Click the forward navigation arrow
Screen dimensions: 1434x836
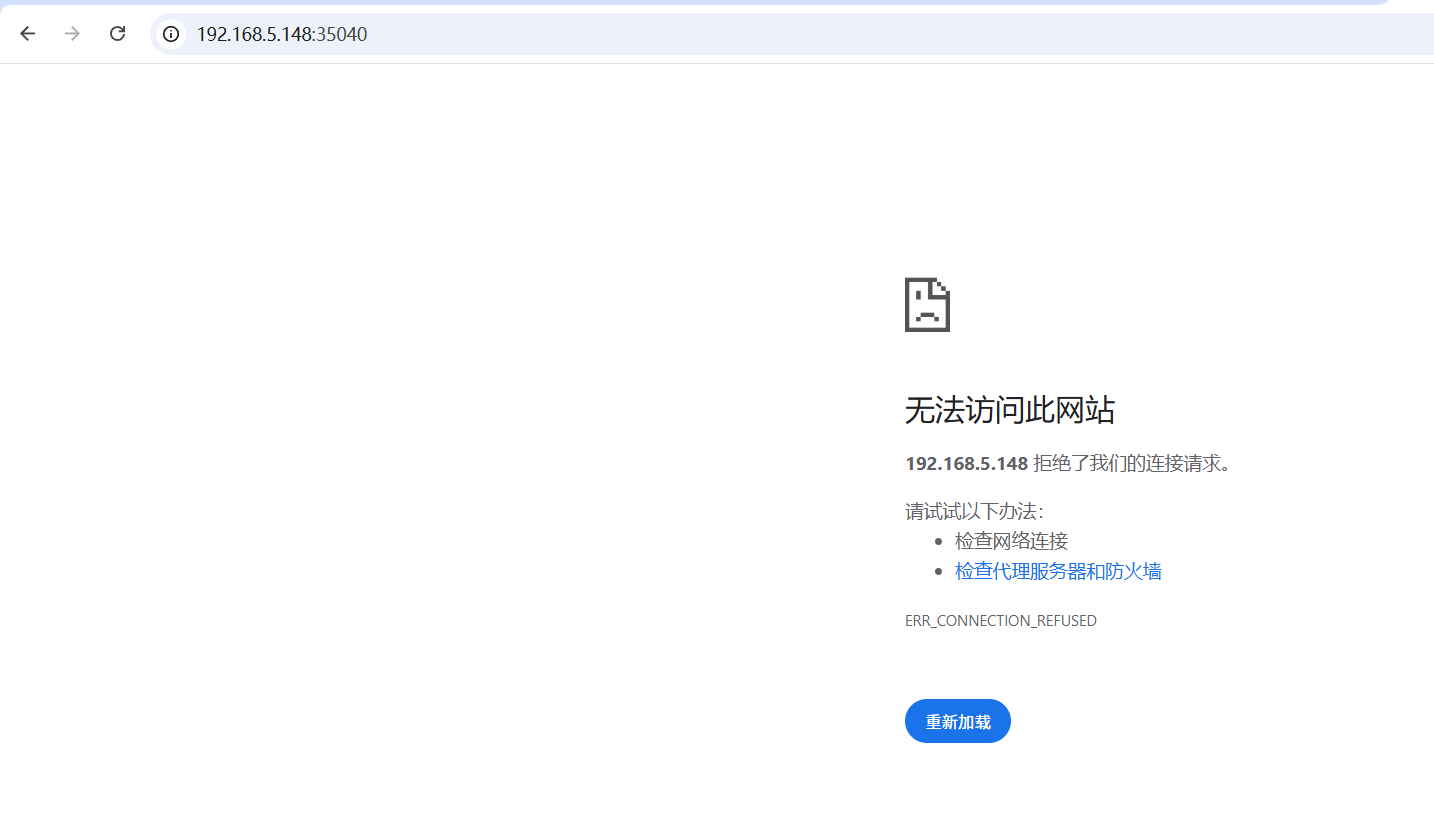coord(72,34)
